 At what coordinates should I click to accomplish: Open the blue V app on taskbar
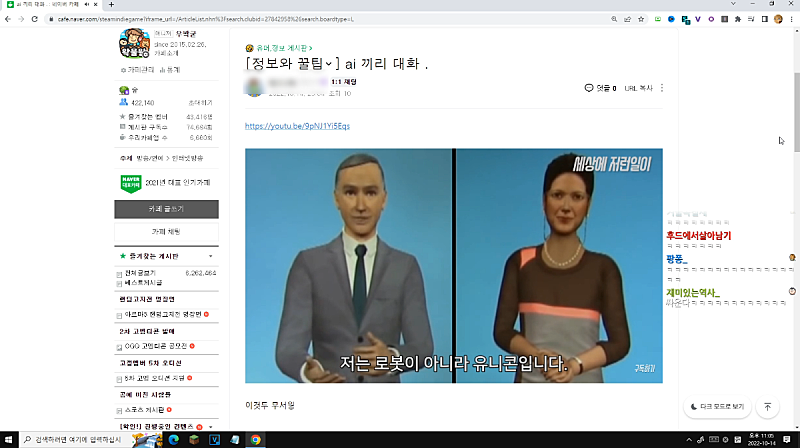coord(214,439)
